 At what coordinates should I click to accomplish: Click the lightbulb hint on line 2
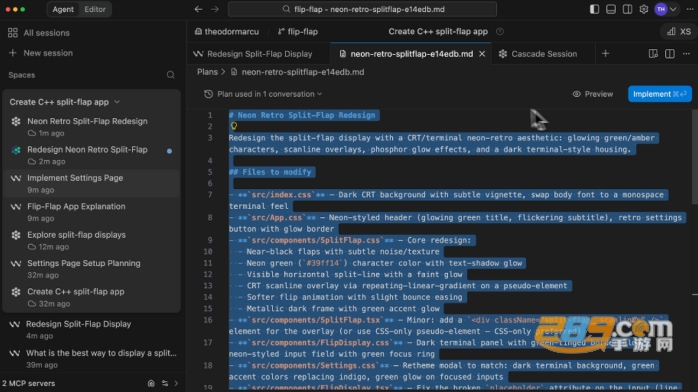tap(234, 126)
